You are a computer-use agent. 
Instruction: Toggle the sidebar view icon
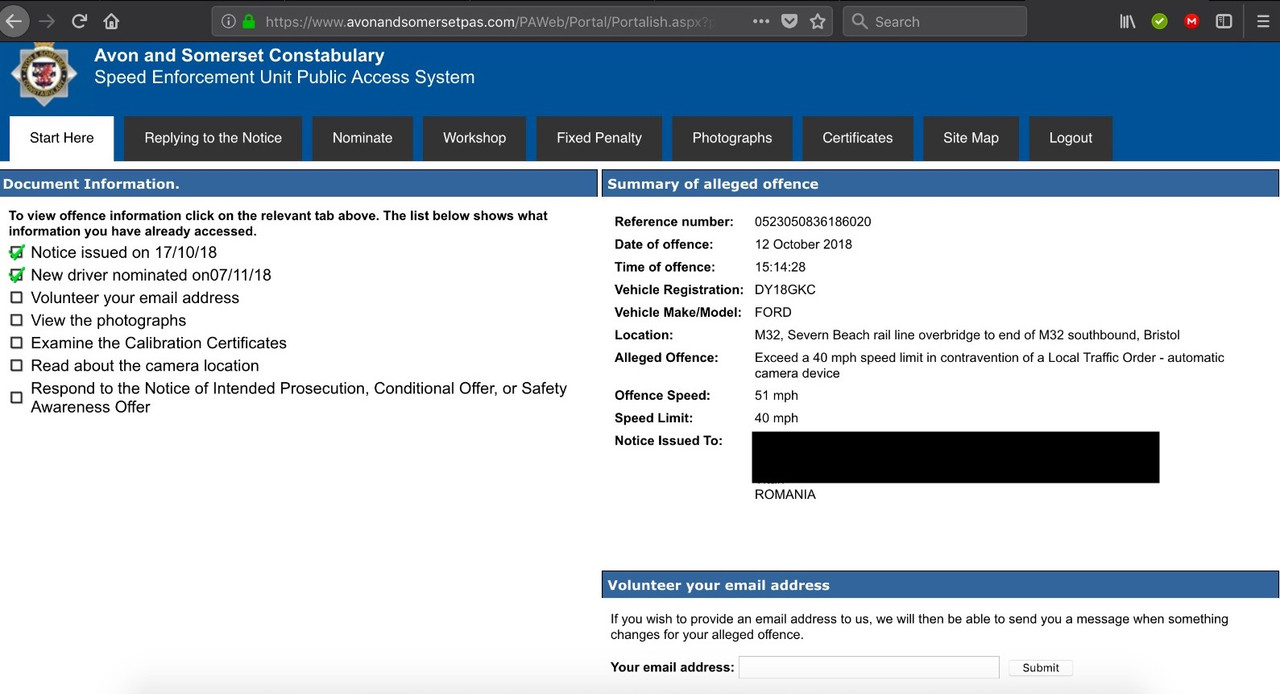point(1223,21)
